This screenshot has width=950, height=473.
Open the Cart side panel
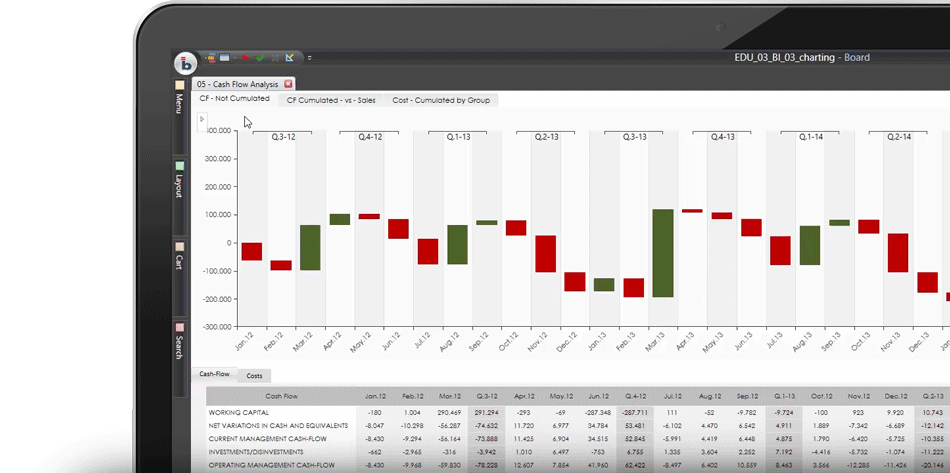[x=180, y=257]
